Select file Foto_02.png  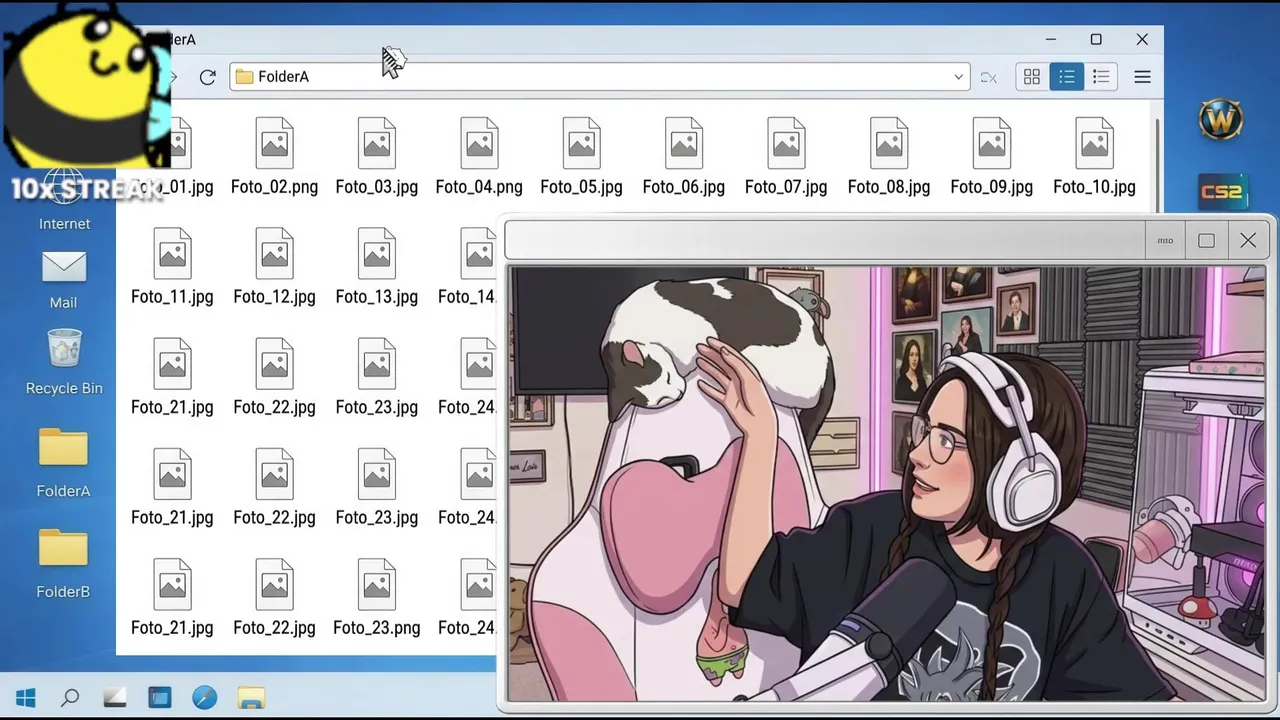pyautogui.click(x=274, y=157)
